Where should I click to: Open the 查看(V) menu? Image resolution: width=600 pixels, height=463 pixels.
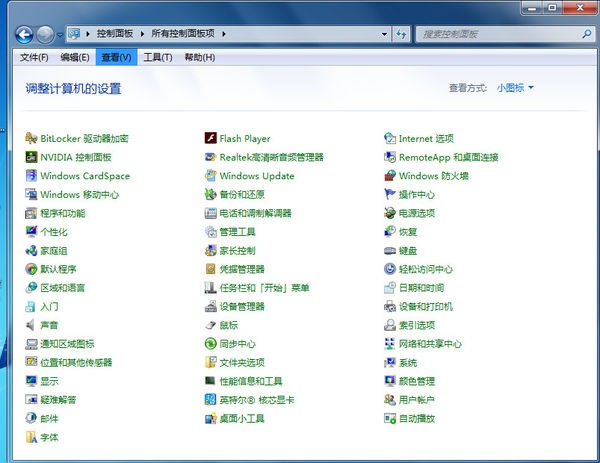pyautogui.click(x=116, y=58)
